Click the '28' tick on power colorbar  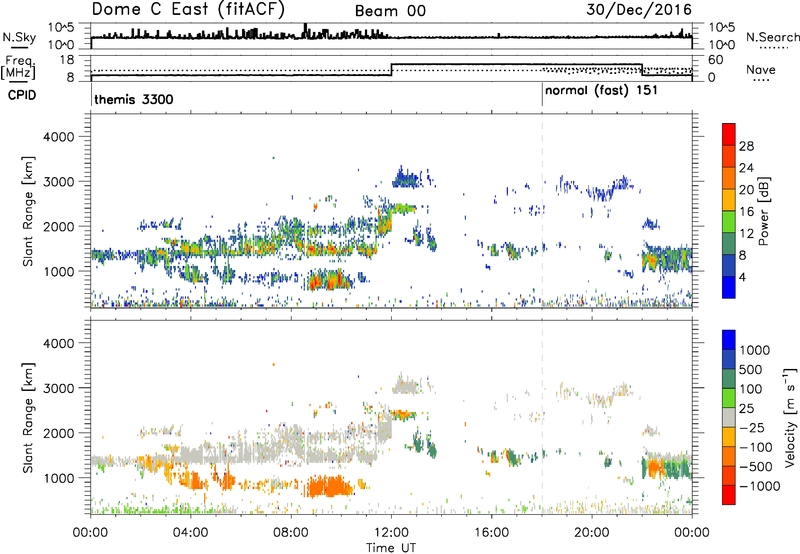(x=746, y=146)
